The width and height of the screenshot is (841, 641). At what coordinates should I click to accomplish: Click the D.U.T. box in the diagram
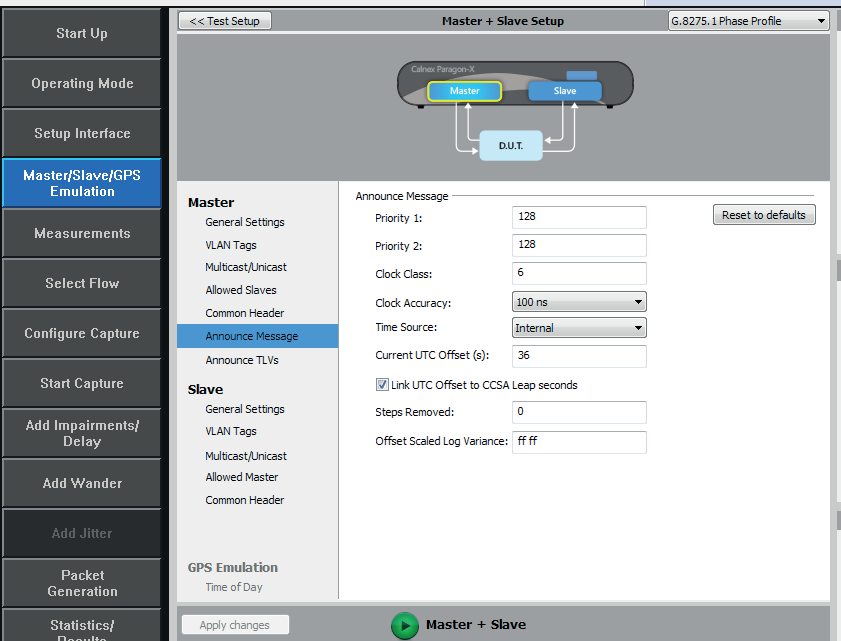click(510, 146)
